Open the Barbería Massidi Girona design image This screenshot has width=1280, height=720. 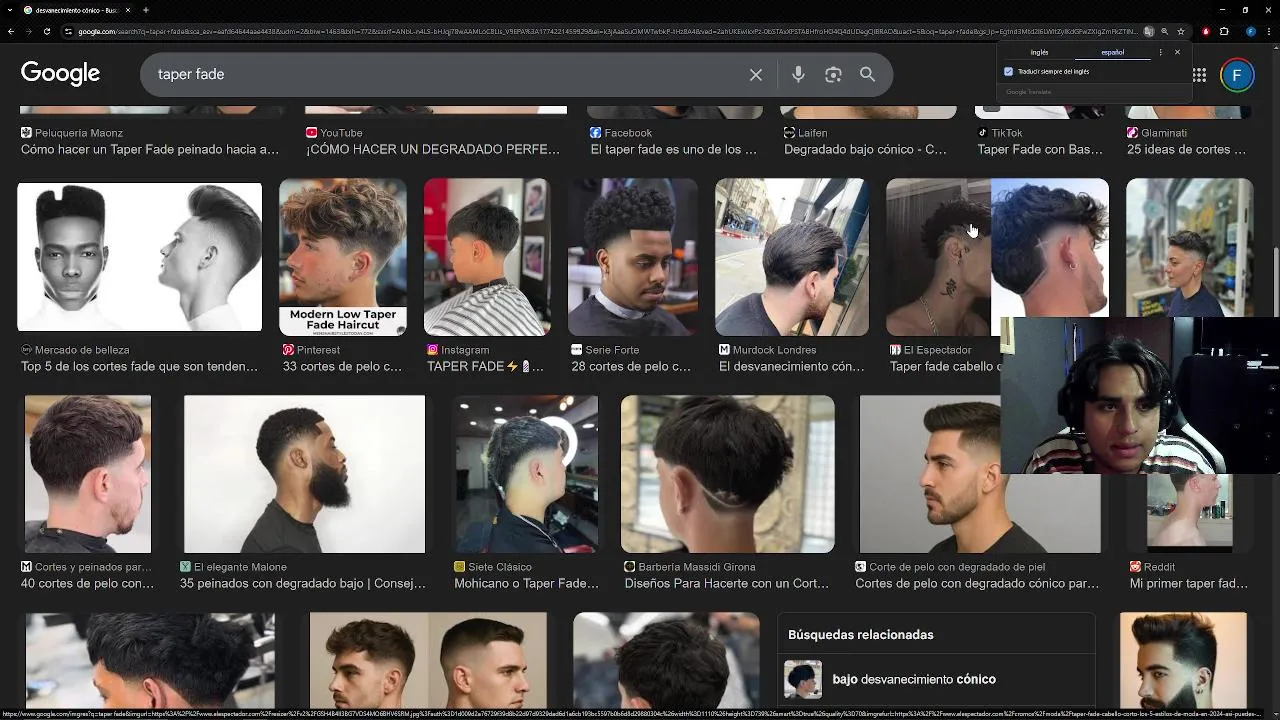click(x=728, y=474)
